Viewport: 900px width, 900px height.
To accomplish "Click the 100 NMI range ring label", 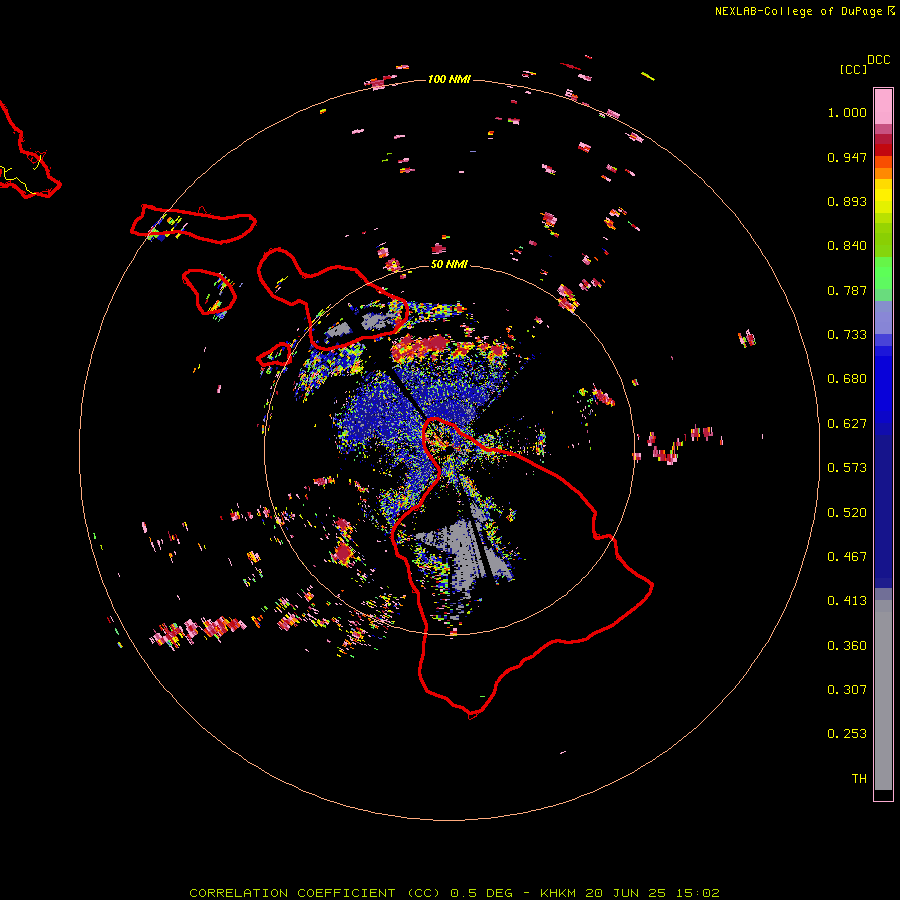I will [x=449, y=79].
